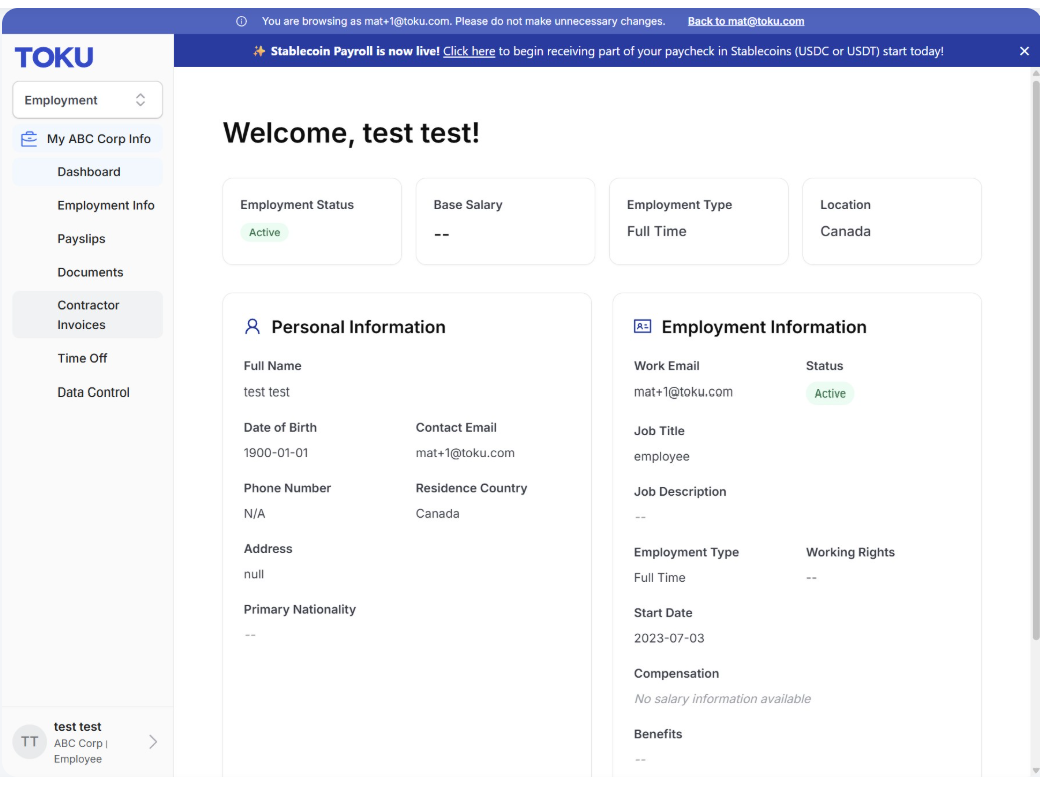The width and height of the screenshot is (1040, 786).
Task: Click the sparkle icon in the Stablecoin banner
Action: [x=259, y=51]
